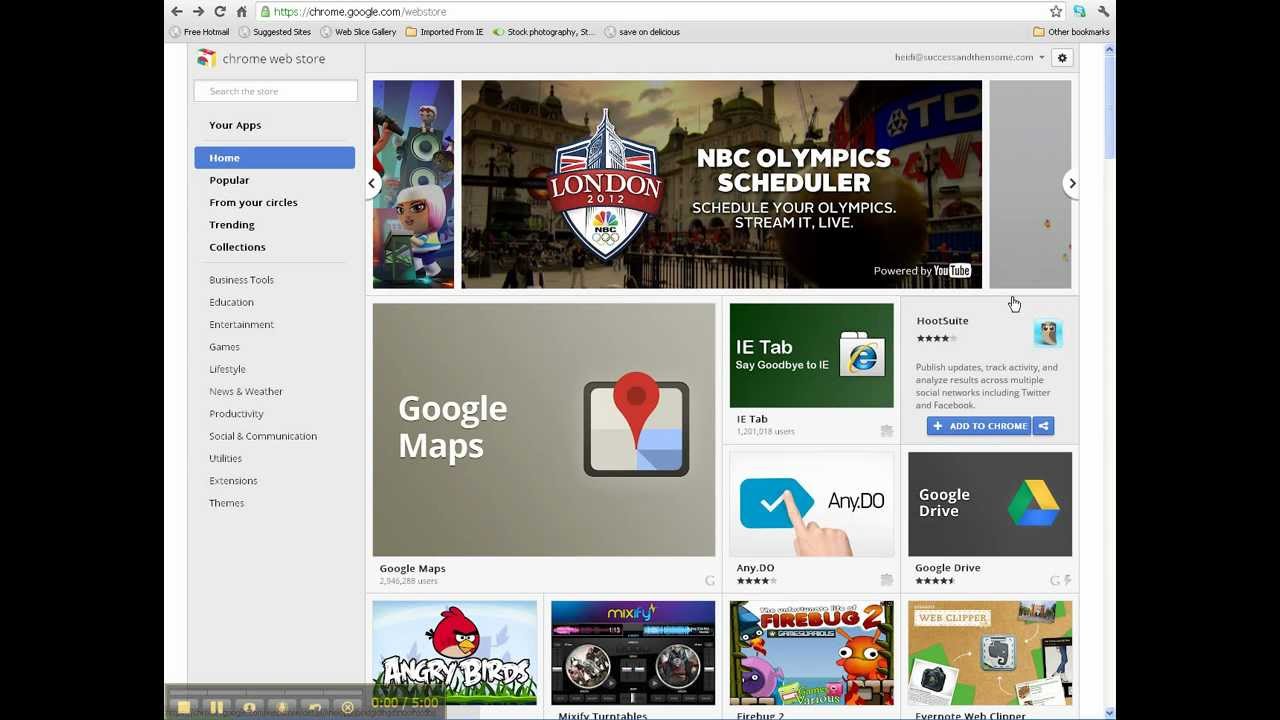Screen dimensions: 1280x720
Task: Click the HootSuite owl icon
Action: [1047, 333]
